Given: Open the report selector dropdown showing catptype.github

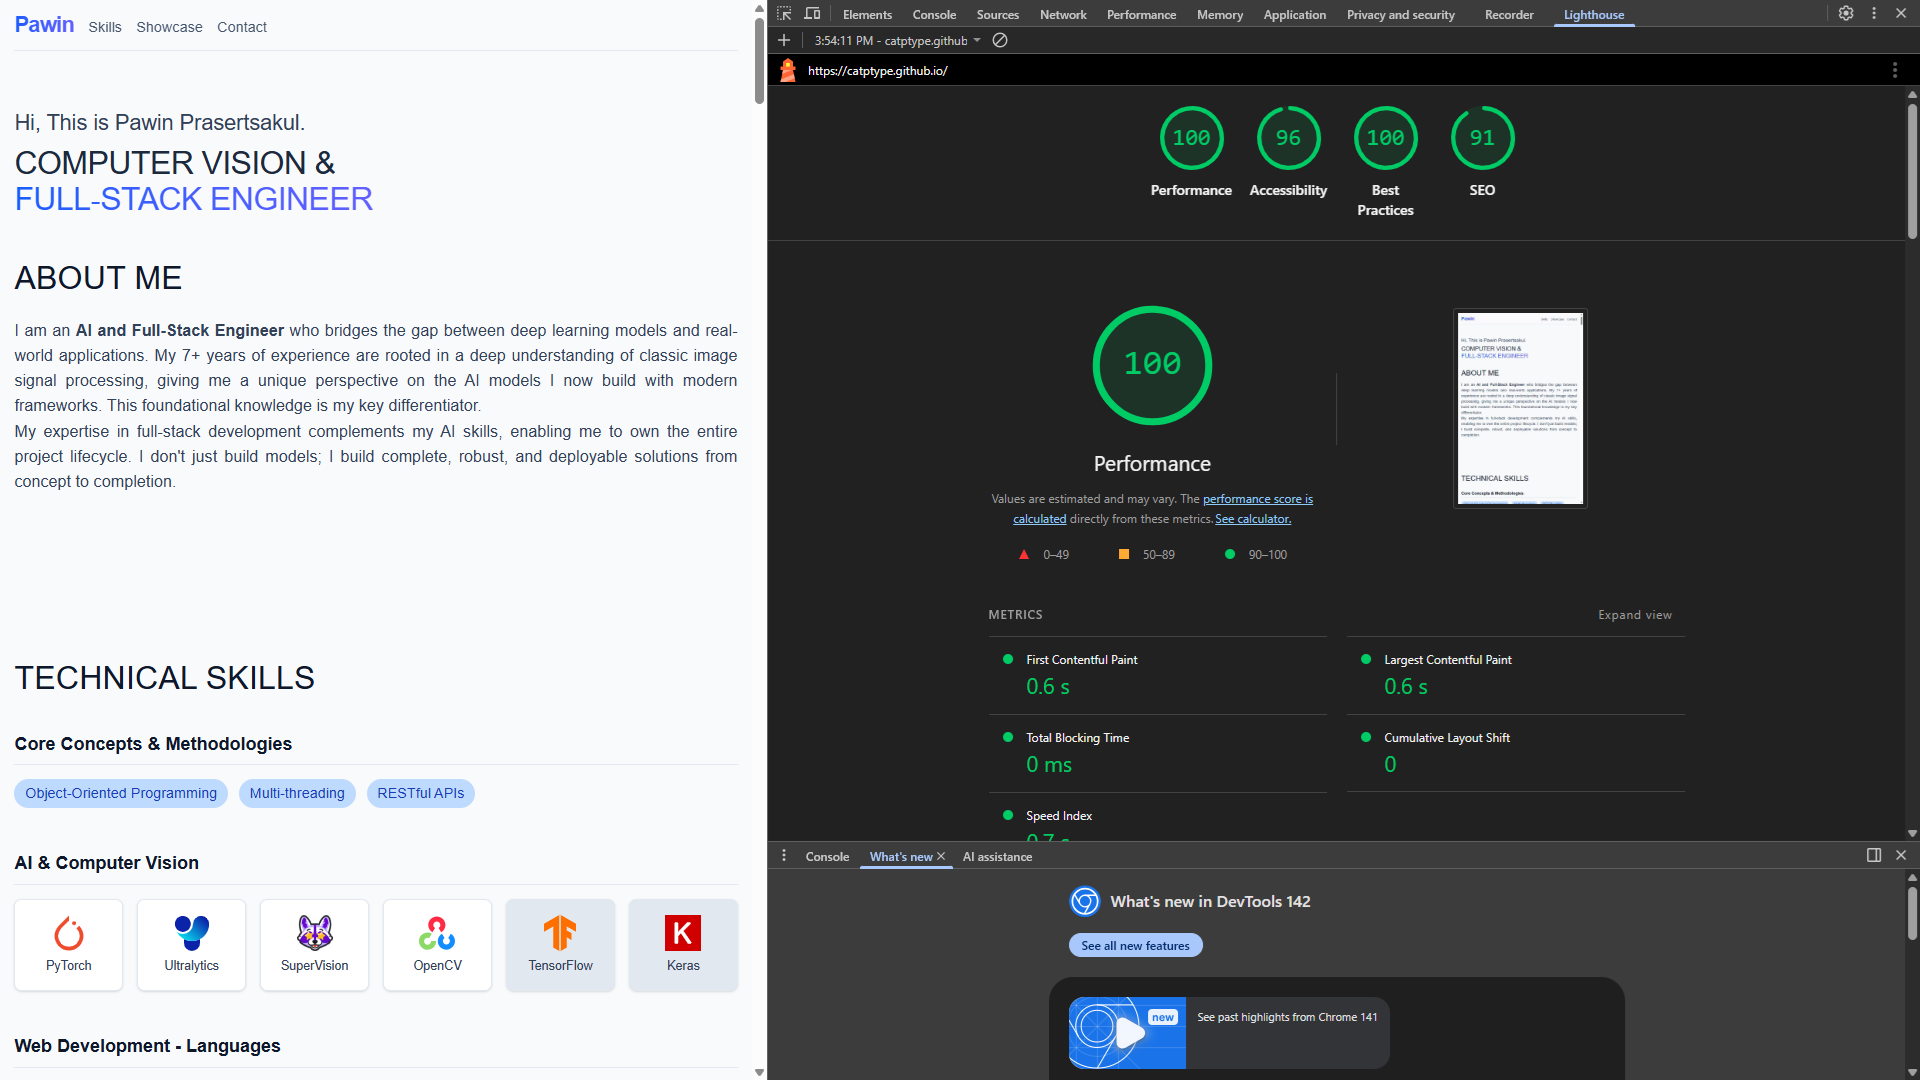Looking at the screenshot, I should click(897, 40).
